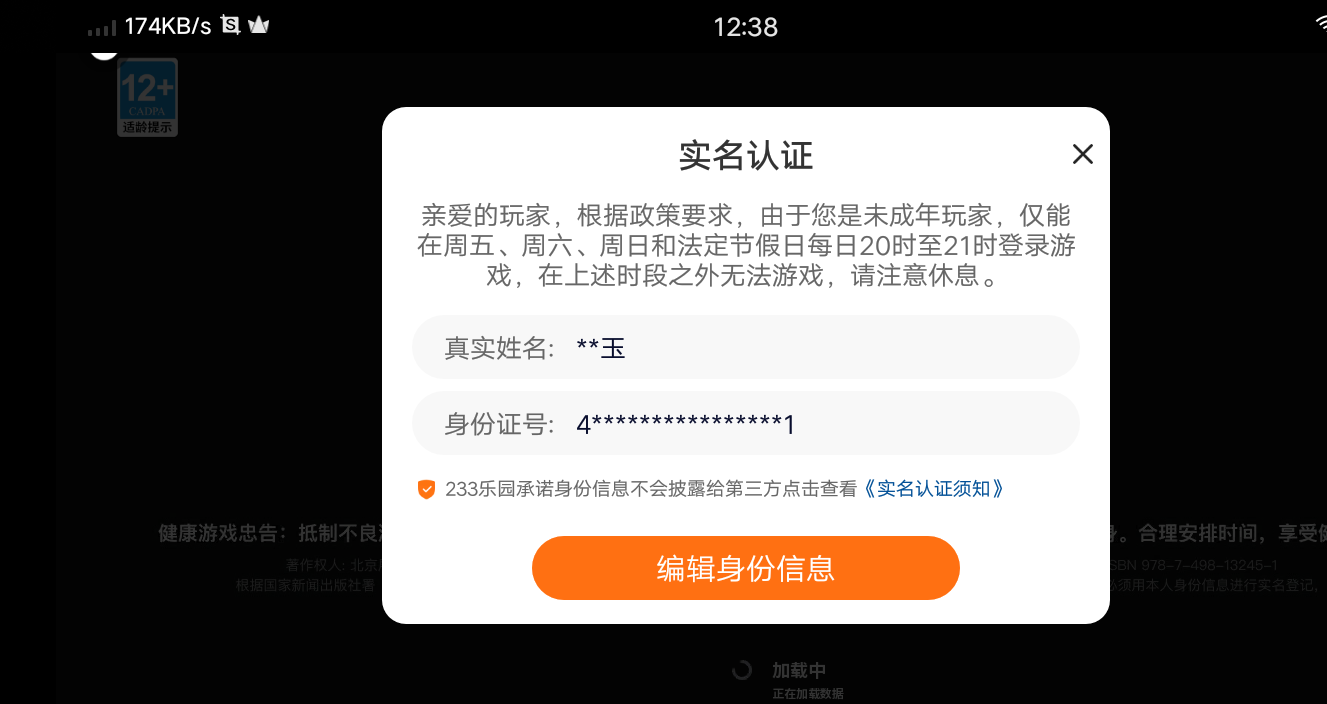Tap the S icon in status bar
This screenshot has width=1327, height=704.
[x=231, y=26]
